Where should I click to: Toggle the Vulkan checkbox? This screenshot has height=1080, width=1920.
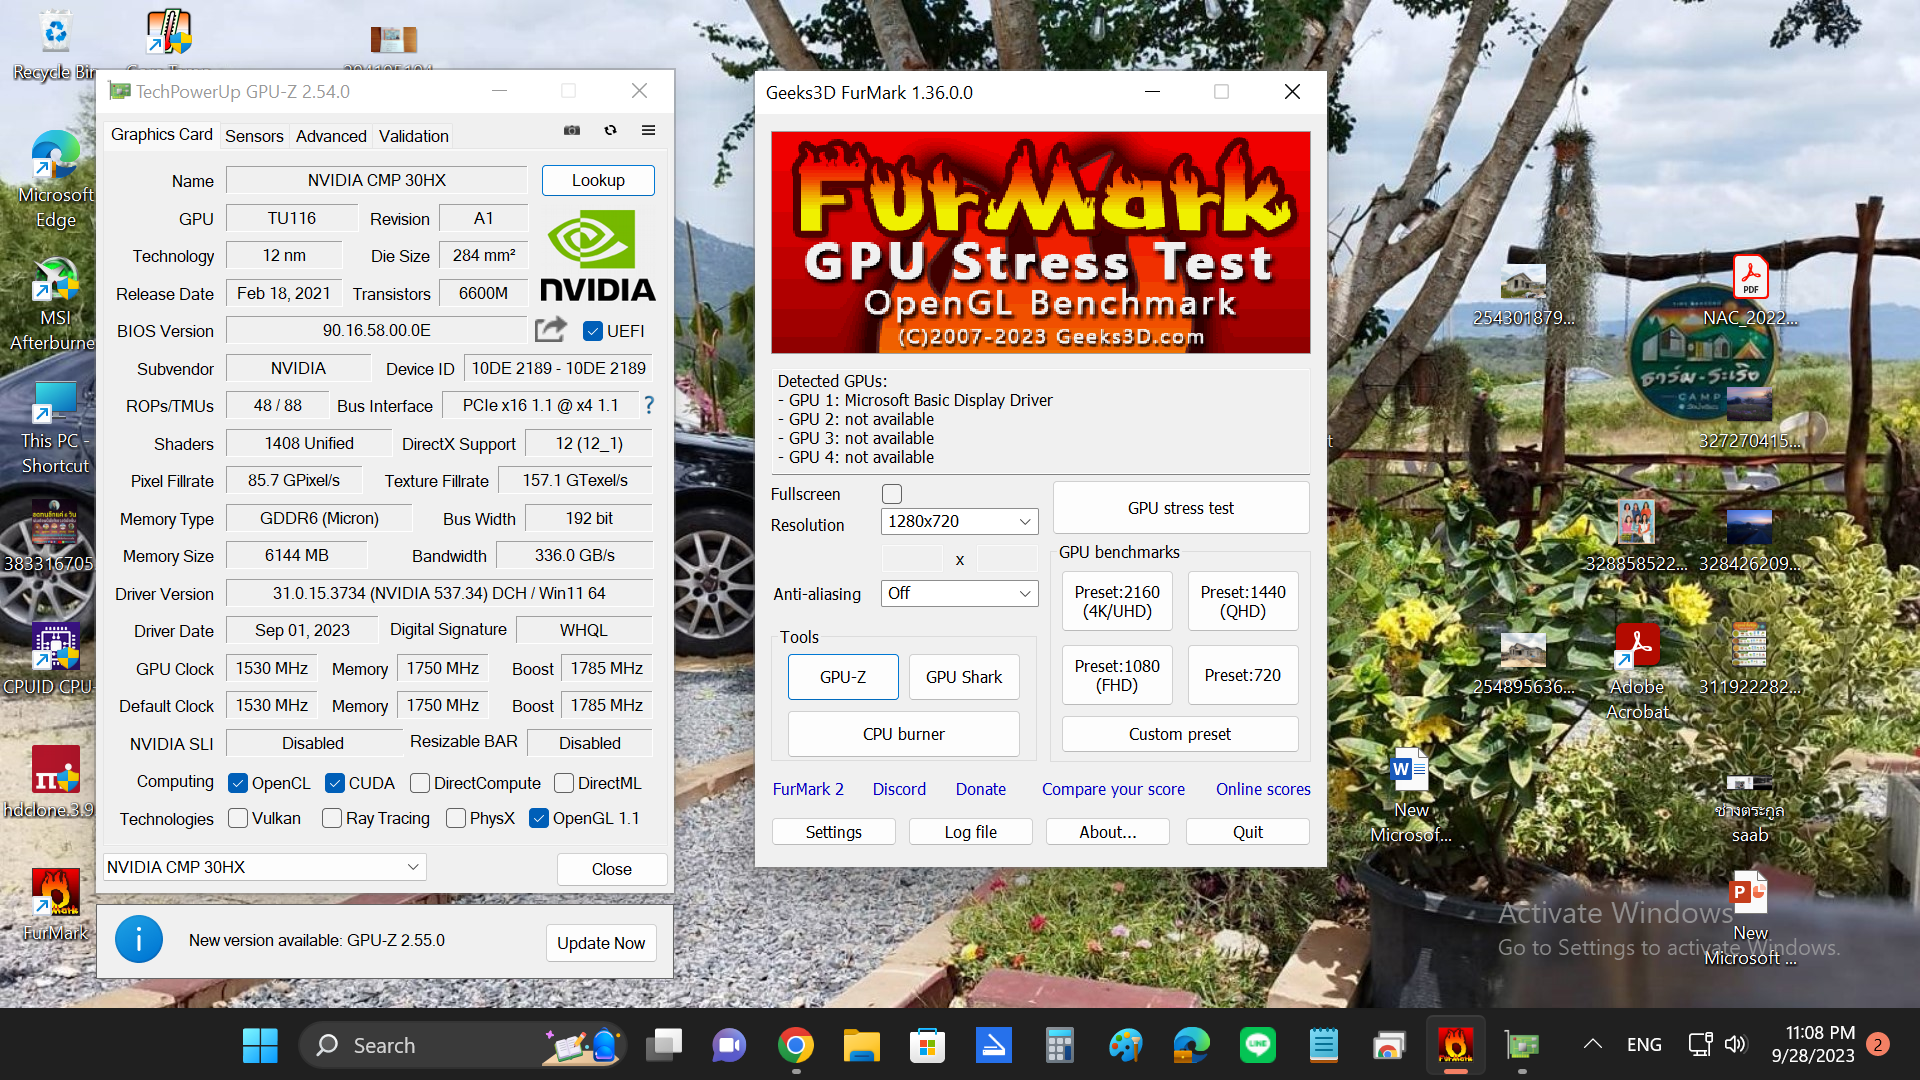tap(238, 818)
